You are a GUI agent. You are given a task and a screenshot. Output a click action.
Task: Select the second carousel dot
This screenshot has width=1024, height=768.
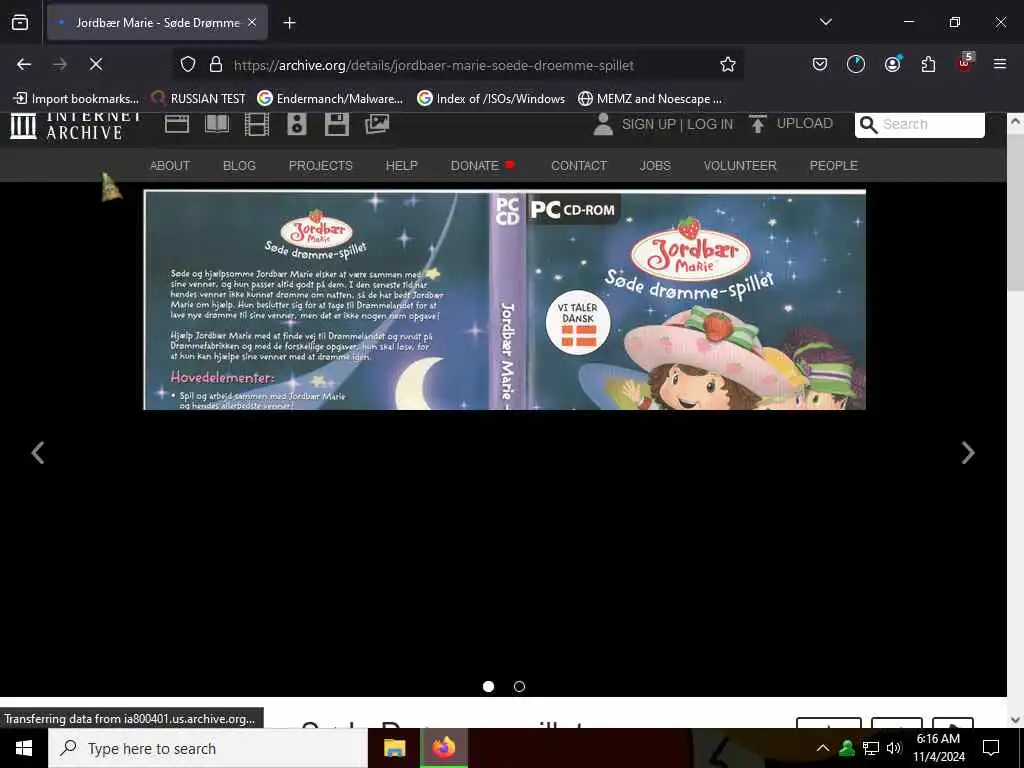(x=519, y=686)
